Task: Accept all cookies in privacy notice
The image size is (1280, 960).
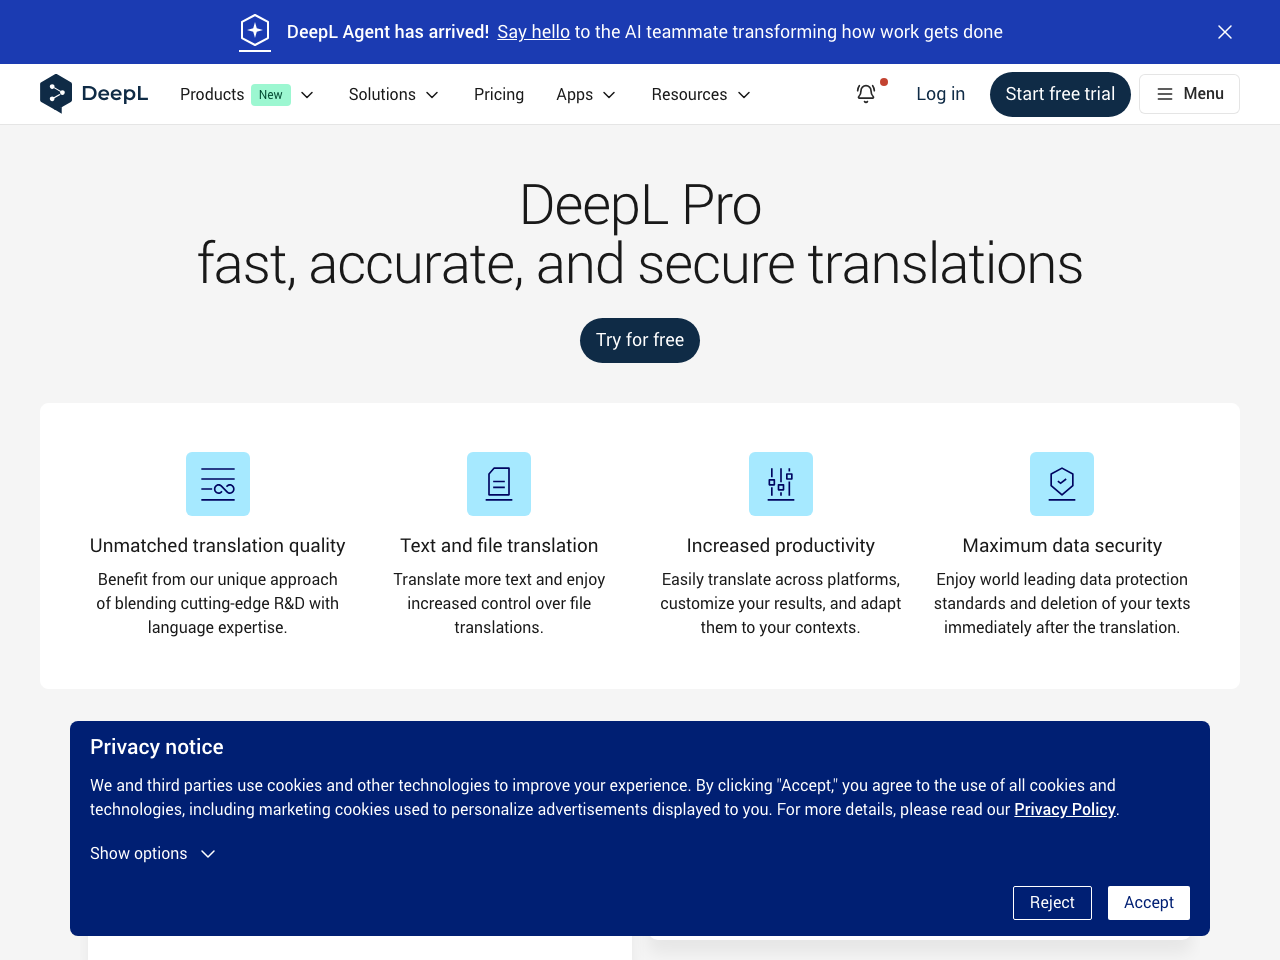Action: (x=1148, y=902)
